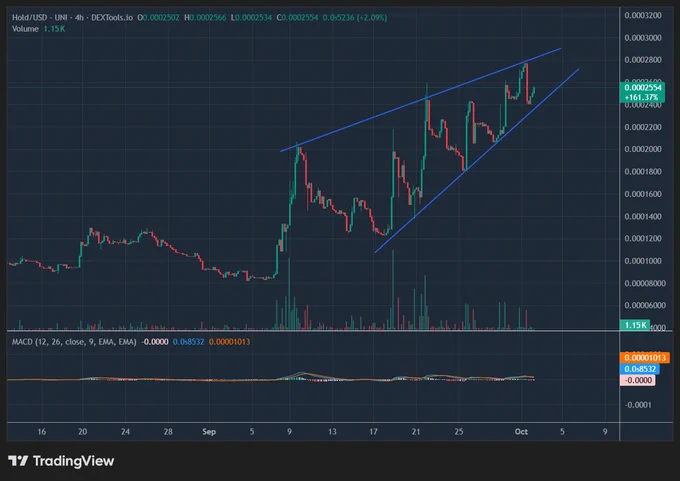Click the 17 date label on the time axis

373,432
